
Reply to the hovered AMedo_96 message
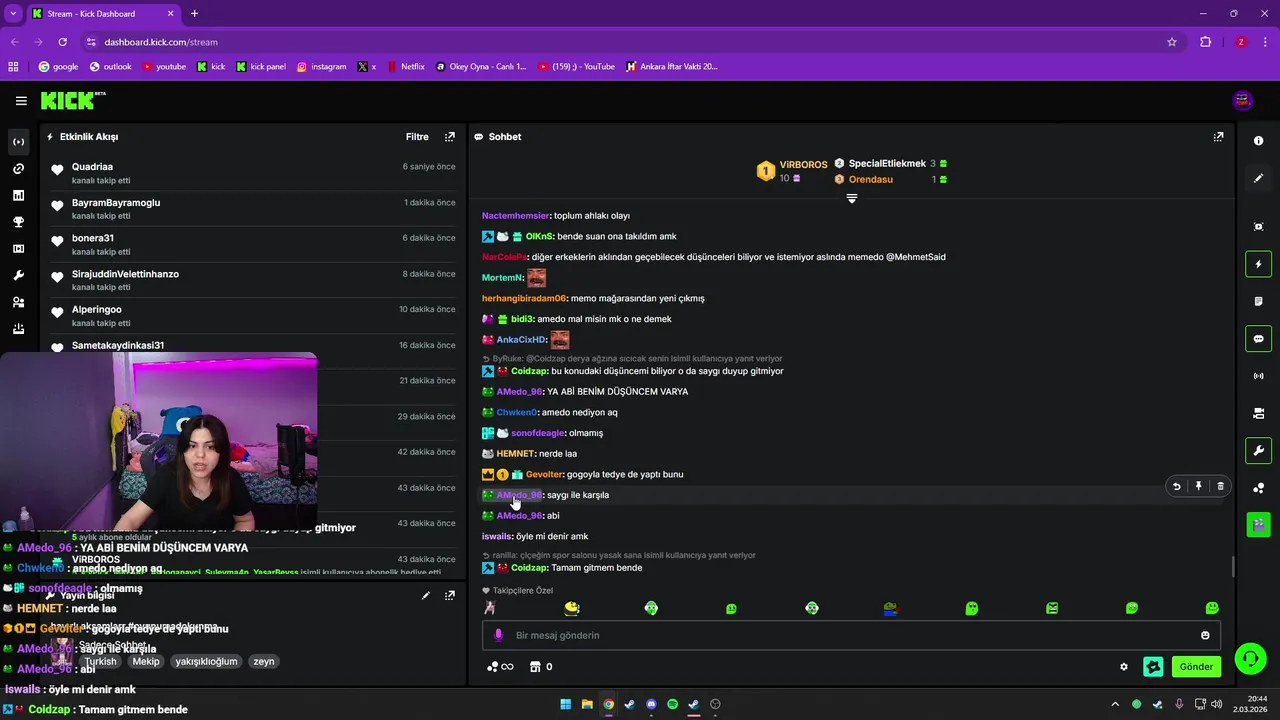point(1176,486)
